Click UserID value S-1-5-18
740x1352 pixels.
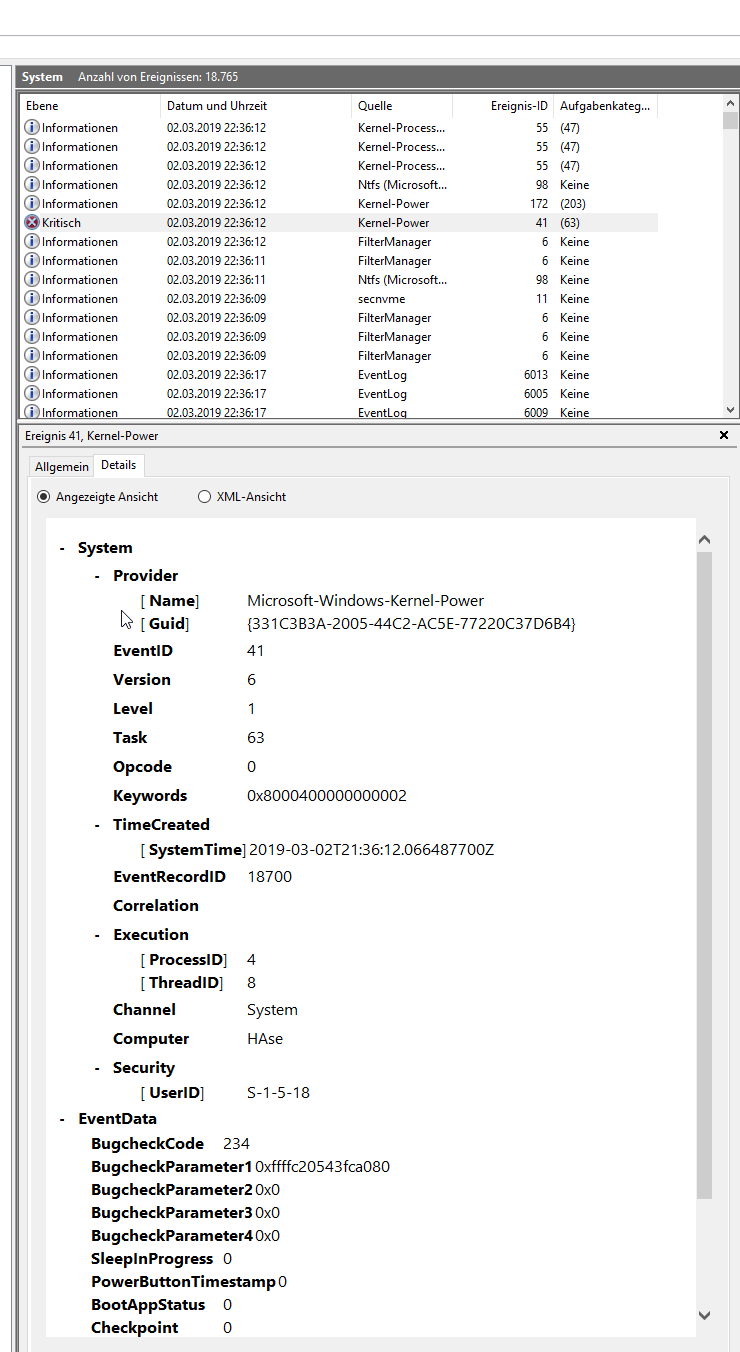point(278,1093)
